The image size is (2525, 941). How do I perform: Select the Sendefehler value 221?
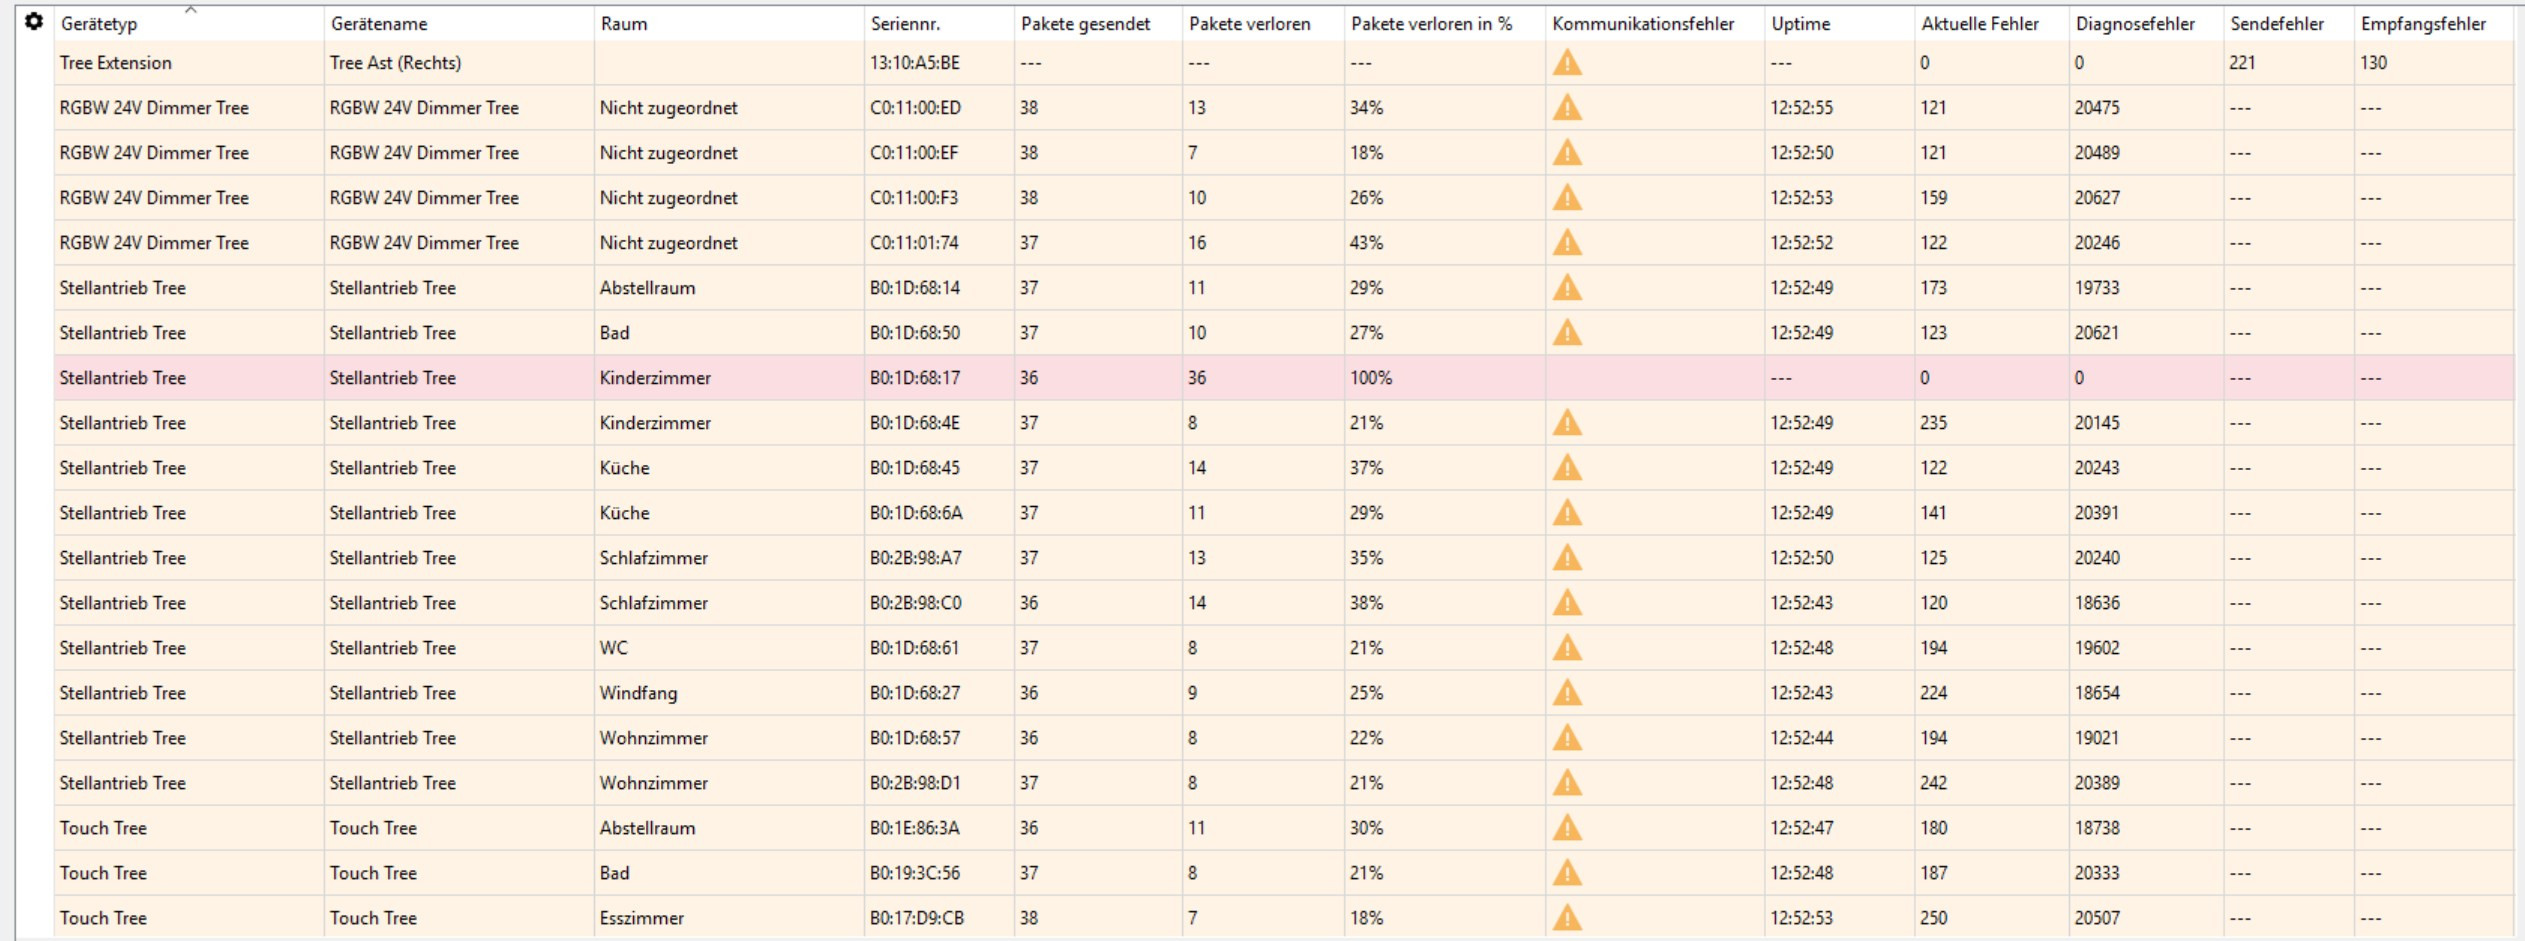tap(2242, 63)
